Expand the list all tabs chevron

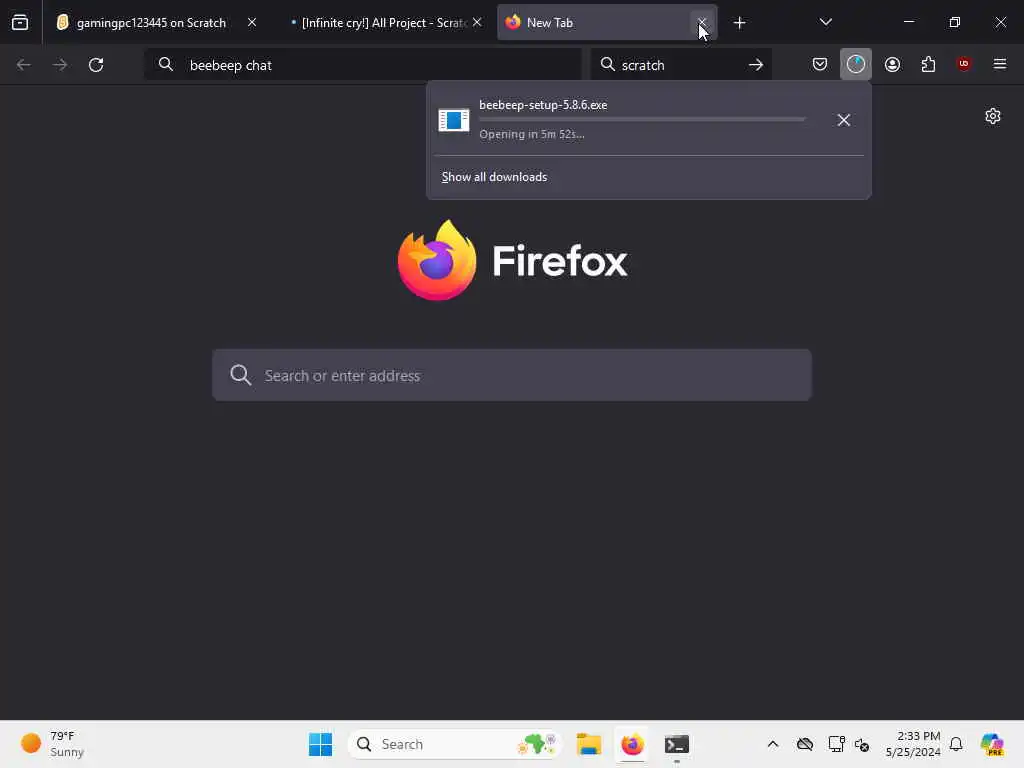[825, 23]
